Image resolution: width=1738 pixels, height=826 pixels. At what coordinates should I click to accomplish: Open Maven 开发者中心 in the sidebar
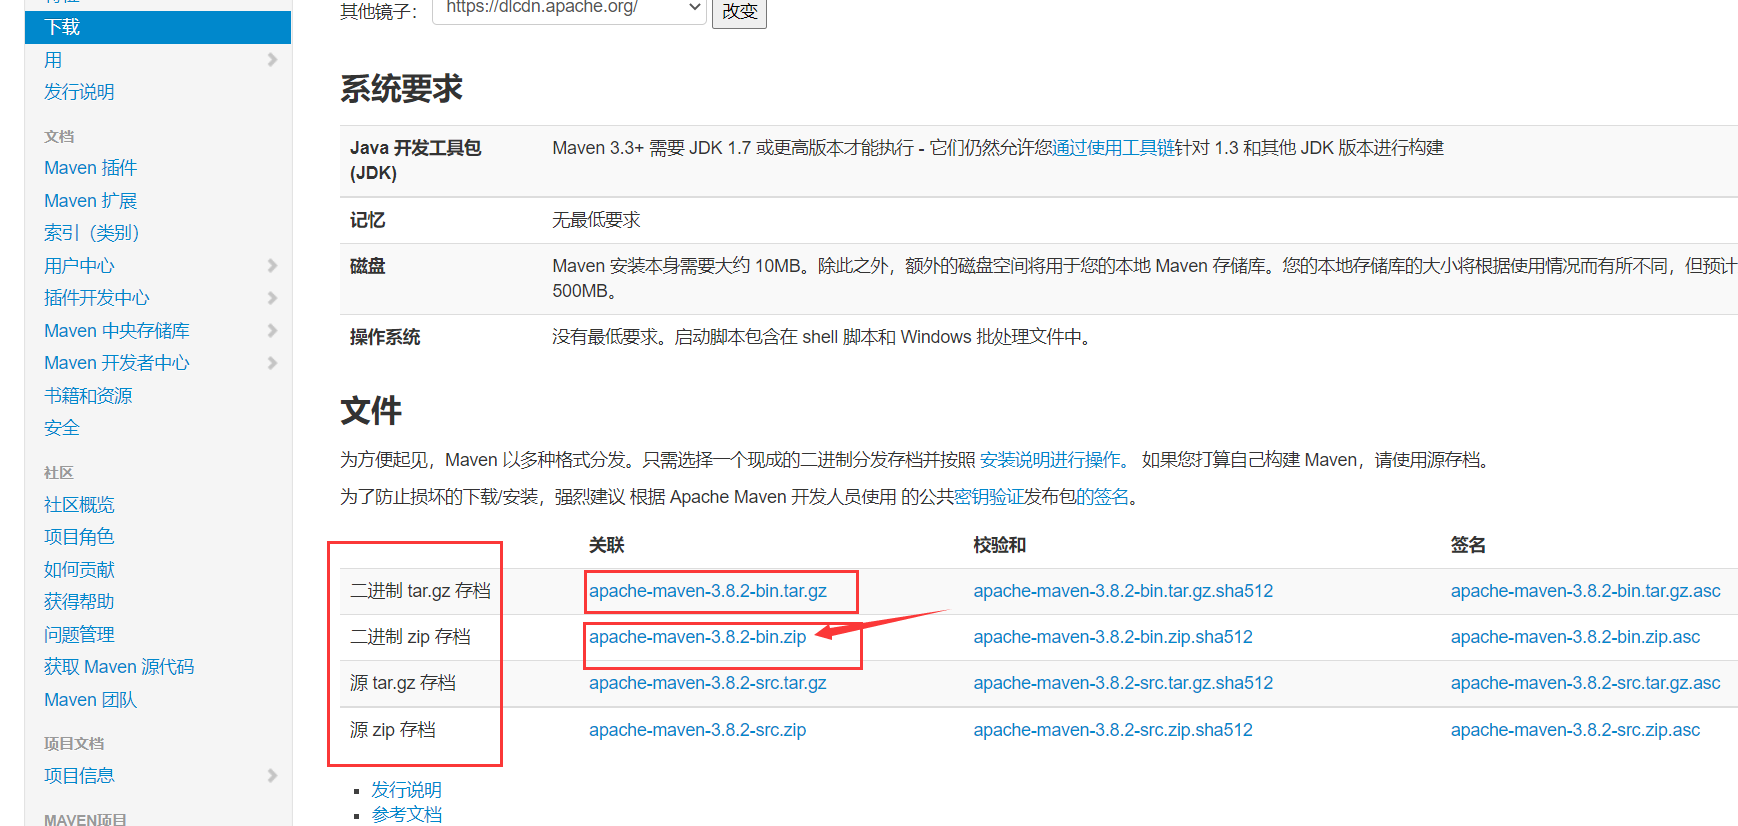pyautogui.click(x=117, y=363)
